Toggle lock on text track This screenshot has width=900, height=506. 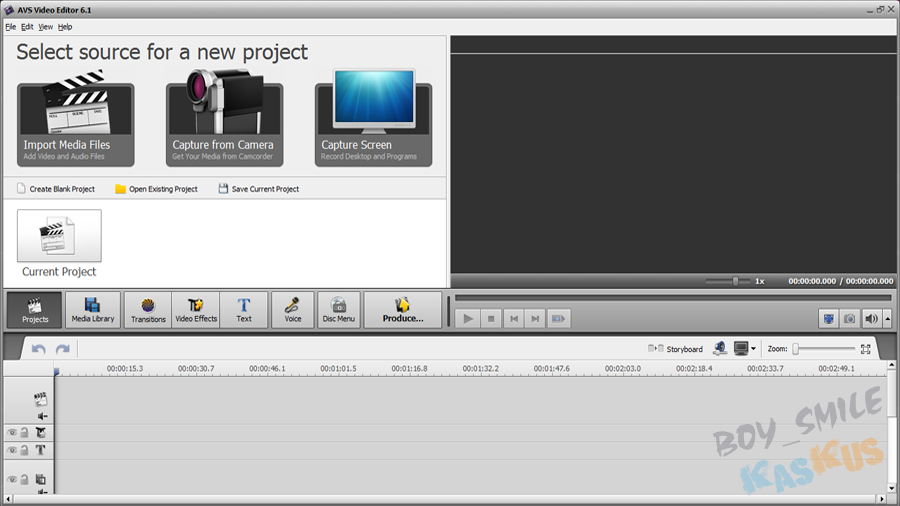(25, 450)
